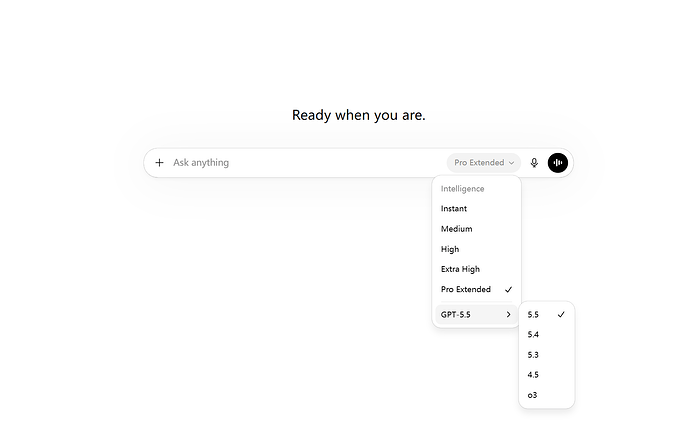Click the plus attach icon
This screenshot has height=438, width=690.
(x=159, y=163)
